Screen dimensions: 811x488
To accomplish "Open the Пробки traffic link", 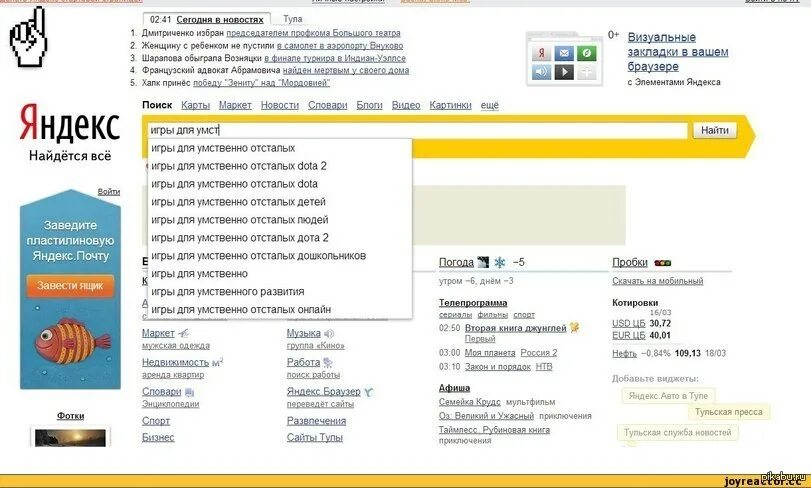I will pos(630,262).
